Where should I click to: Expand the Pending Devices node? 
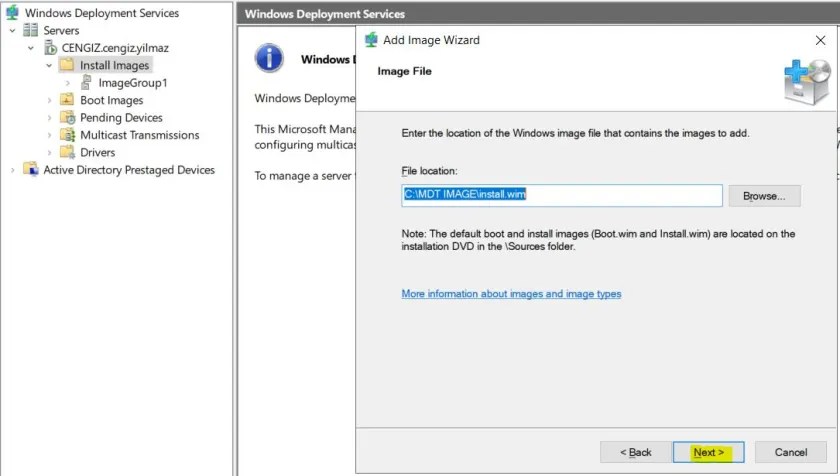pos(49,118)
